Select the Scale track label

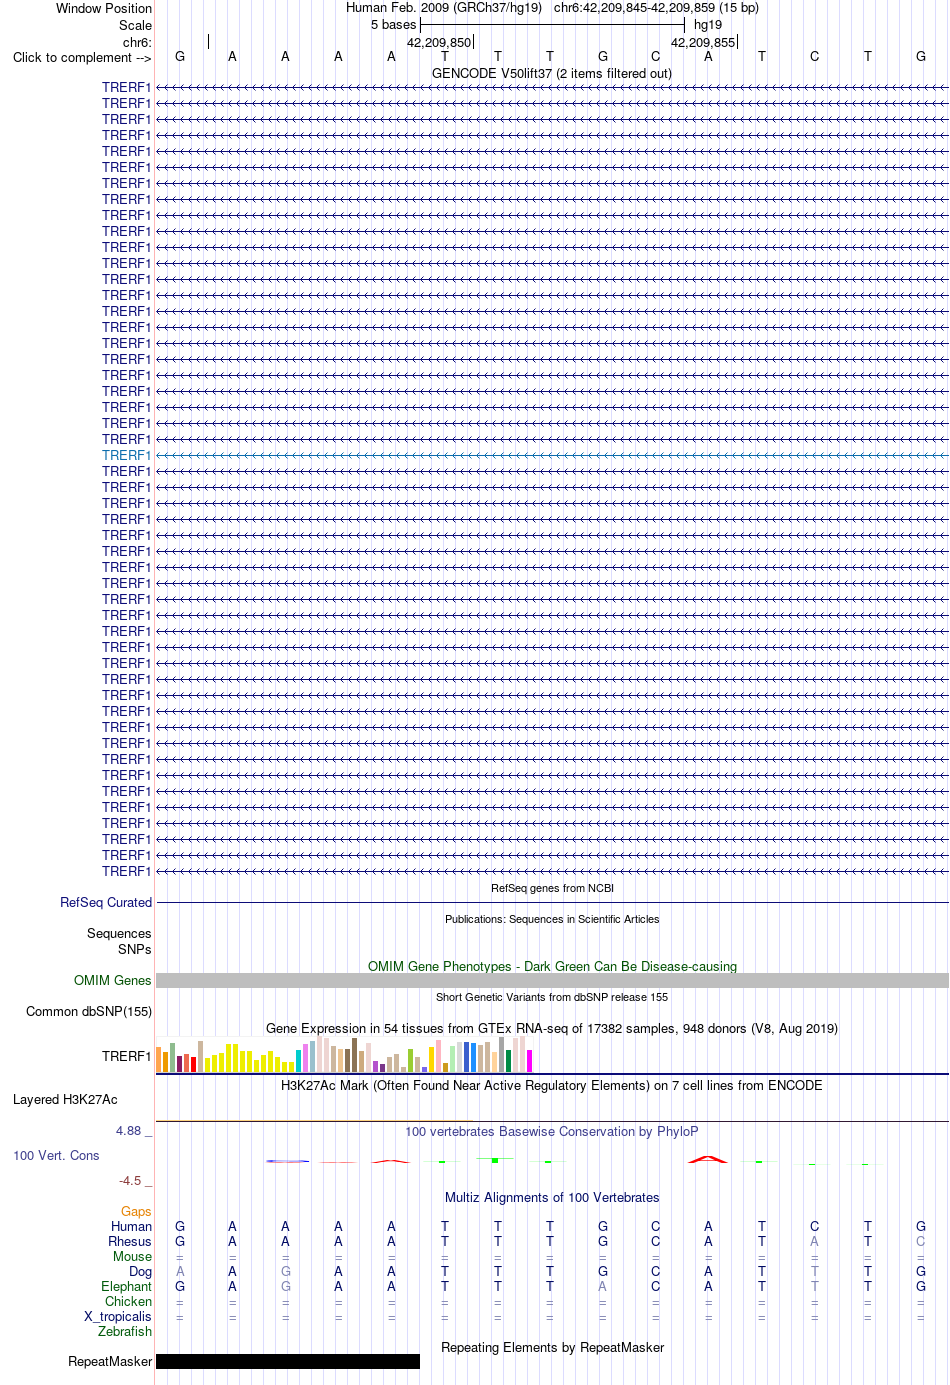coord(135,25)
